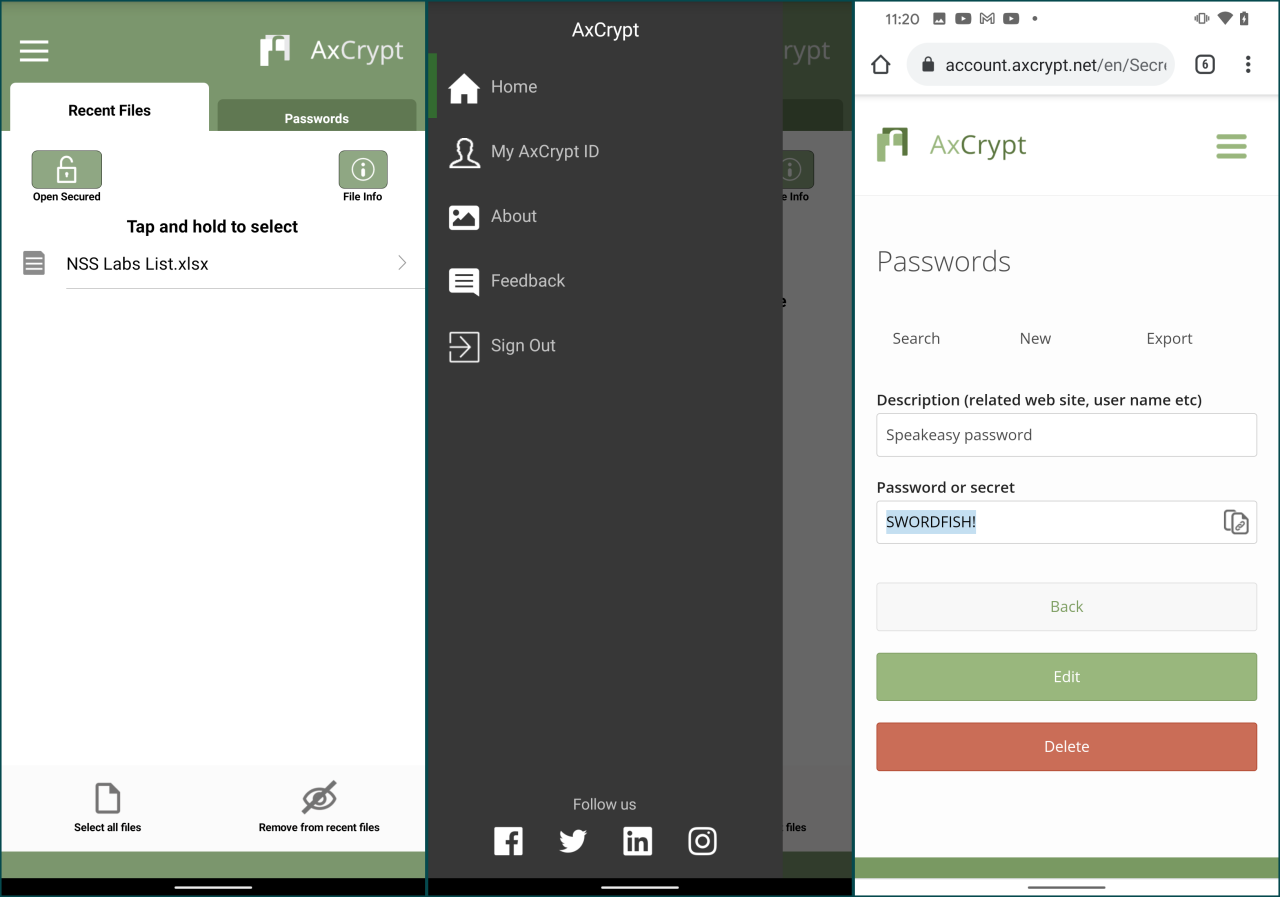Tap the browser home icon
This screenshot has height=897, width=1280.
tap(880, 65)
